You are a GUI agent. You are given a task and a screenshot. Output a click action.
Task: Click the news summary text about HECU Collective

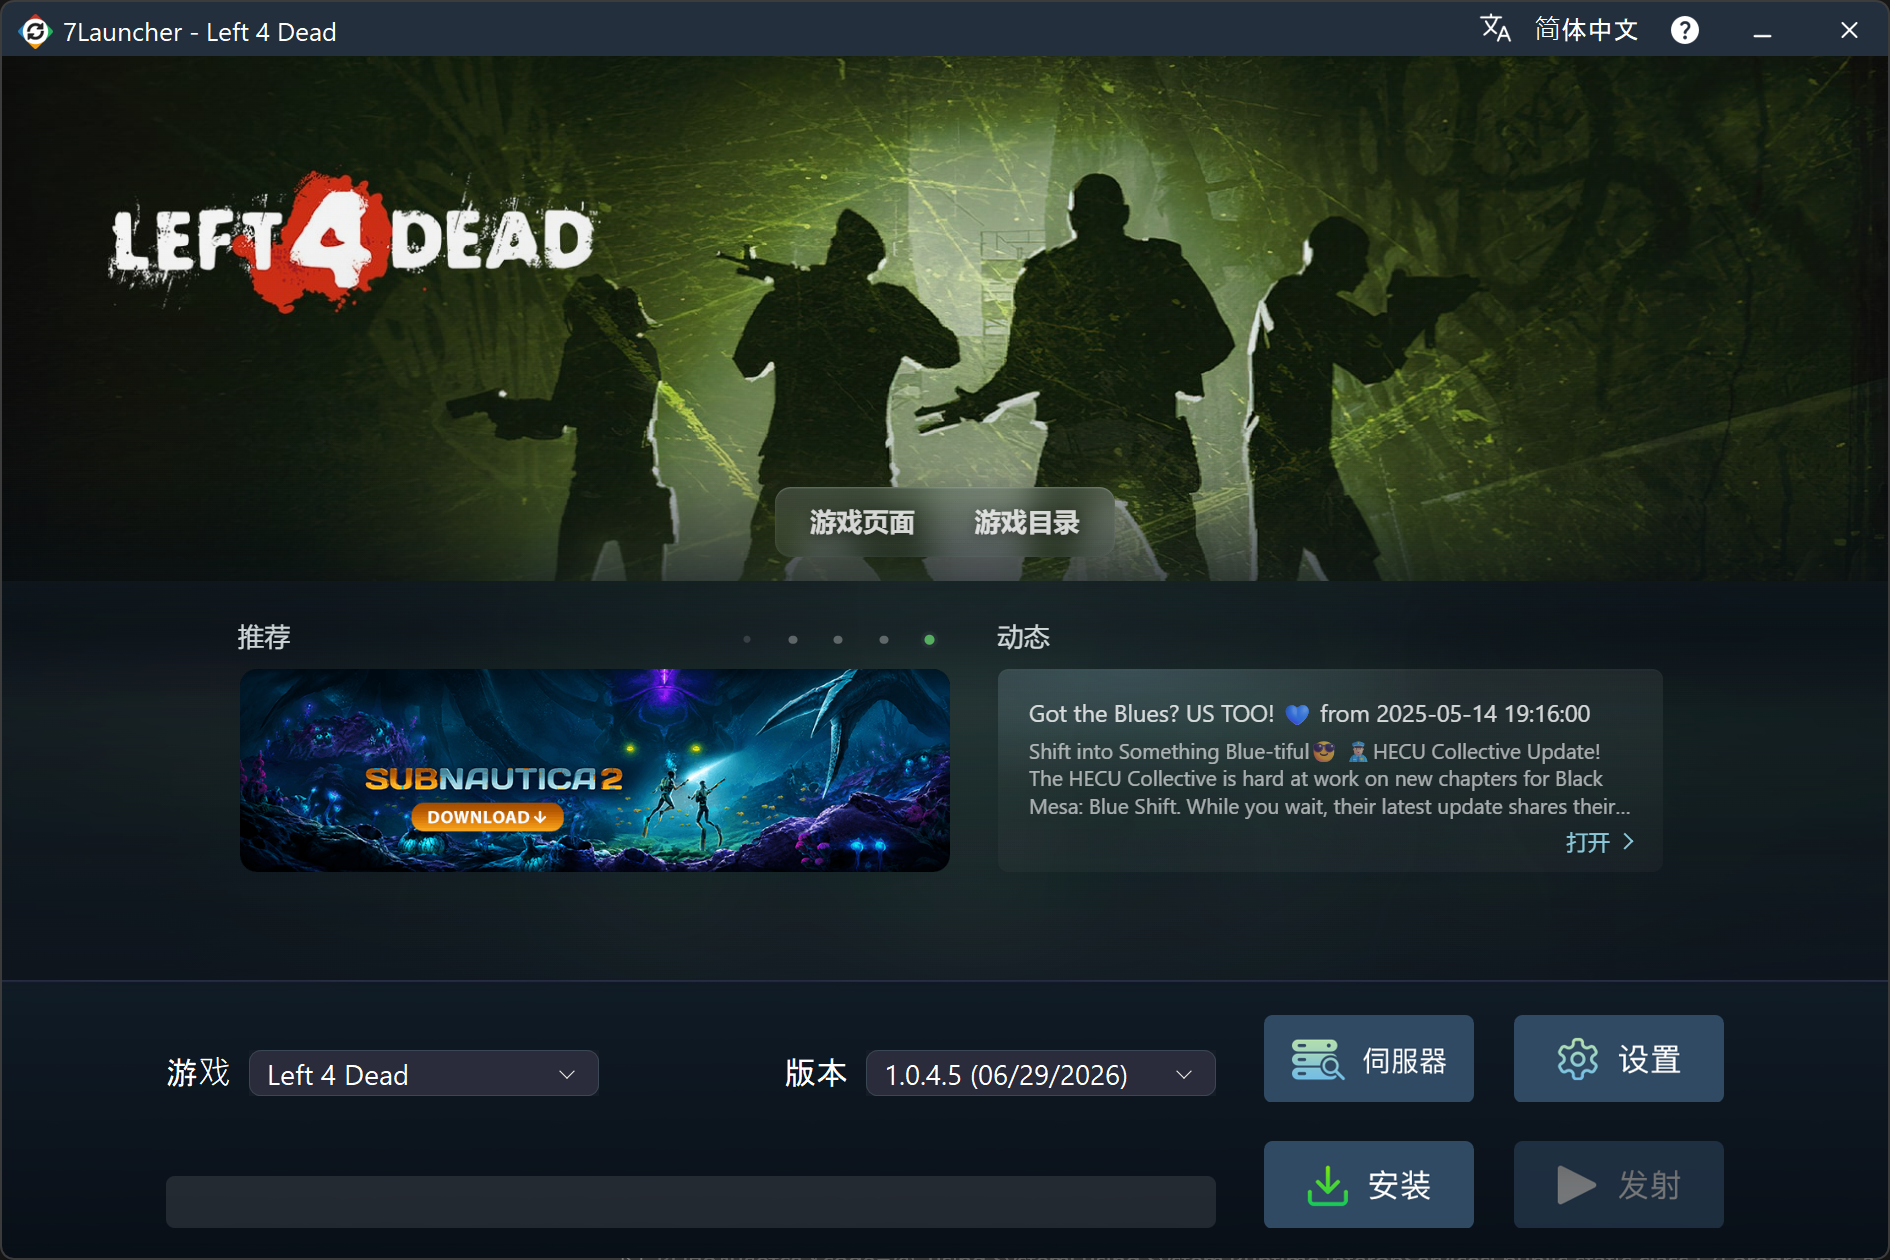tap(1329, 779)
